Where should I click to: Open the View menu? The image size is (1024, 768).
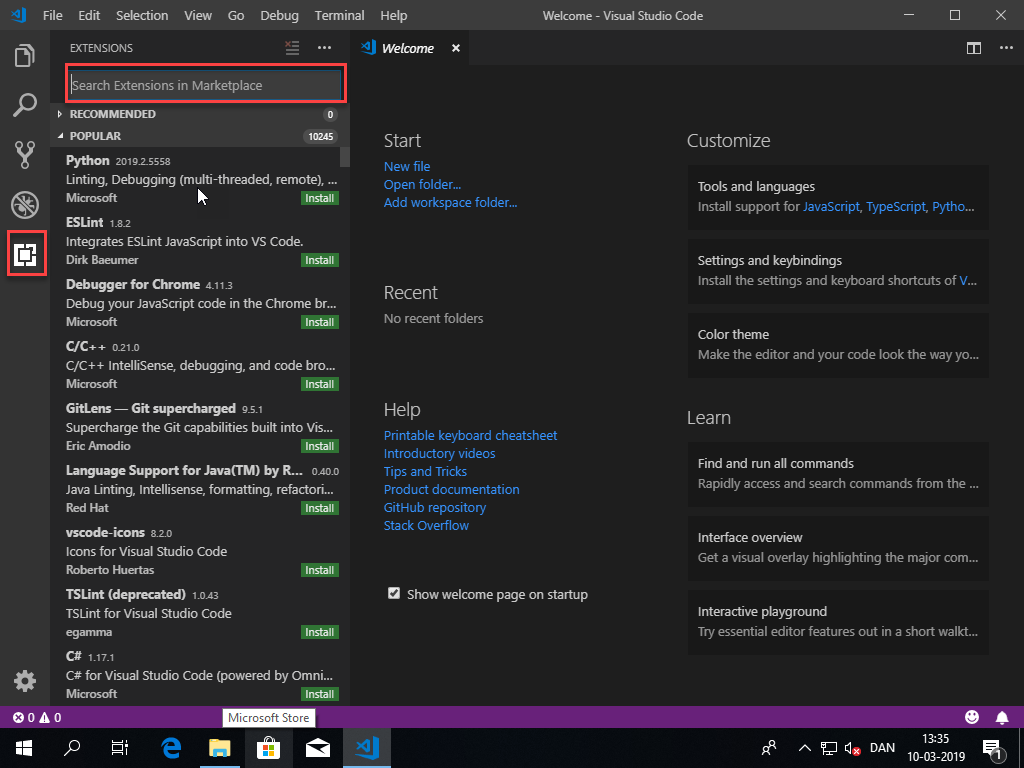tap(198, 15)
